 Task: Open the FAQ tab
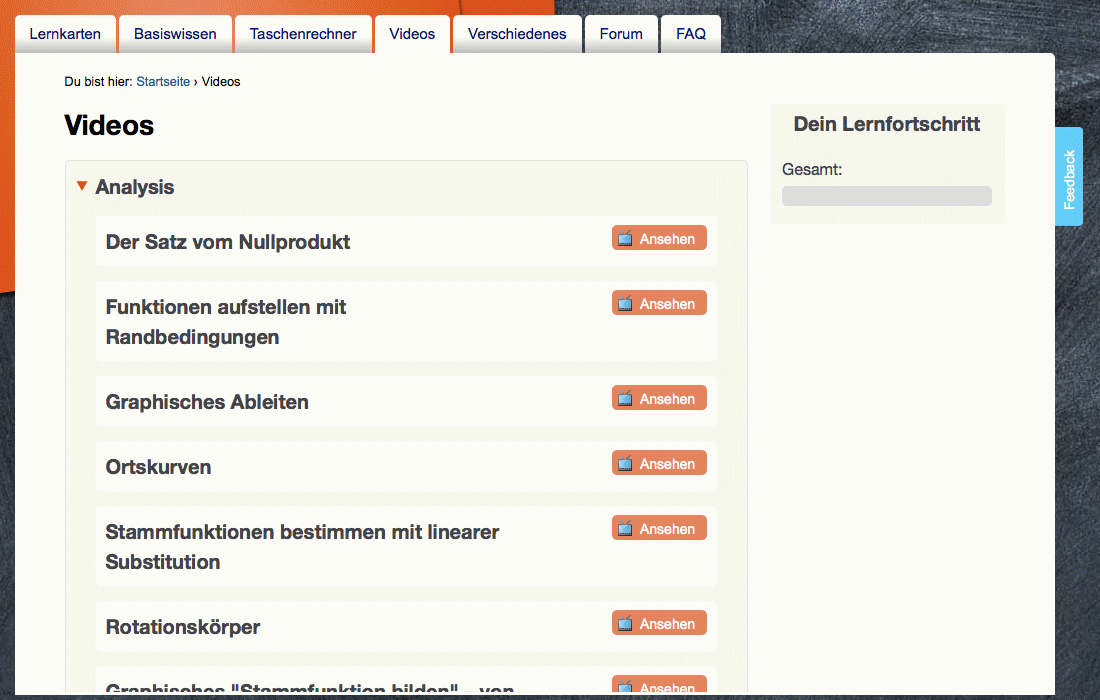tap(691, 34)
